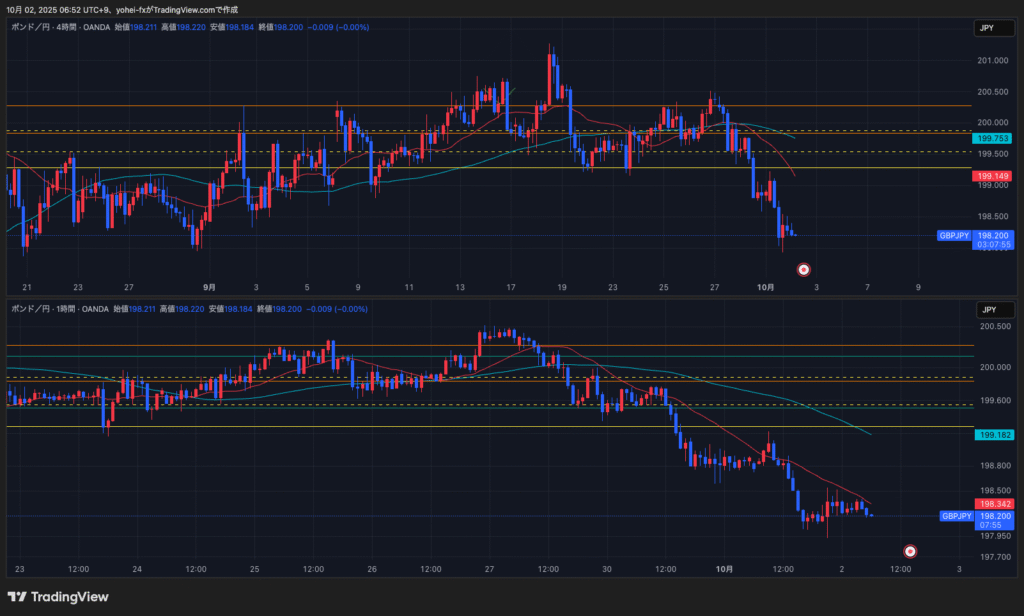Viewport: 1024px width, 616px height.
Task: Click the economic event icon on the 4-hour chart
Action: [x=803, y=269]
